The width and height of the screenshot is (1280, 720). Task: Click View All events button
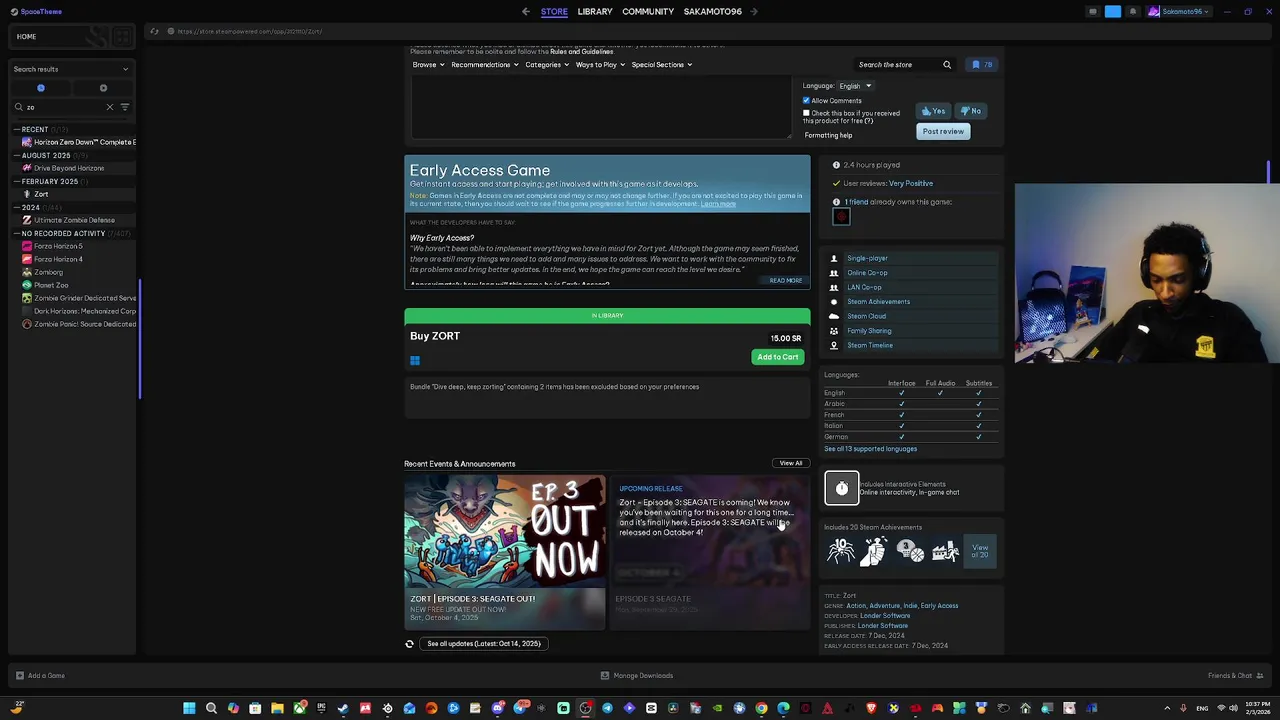point(791,464)
